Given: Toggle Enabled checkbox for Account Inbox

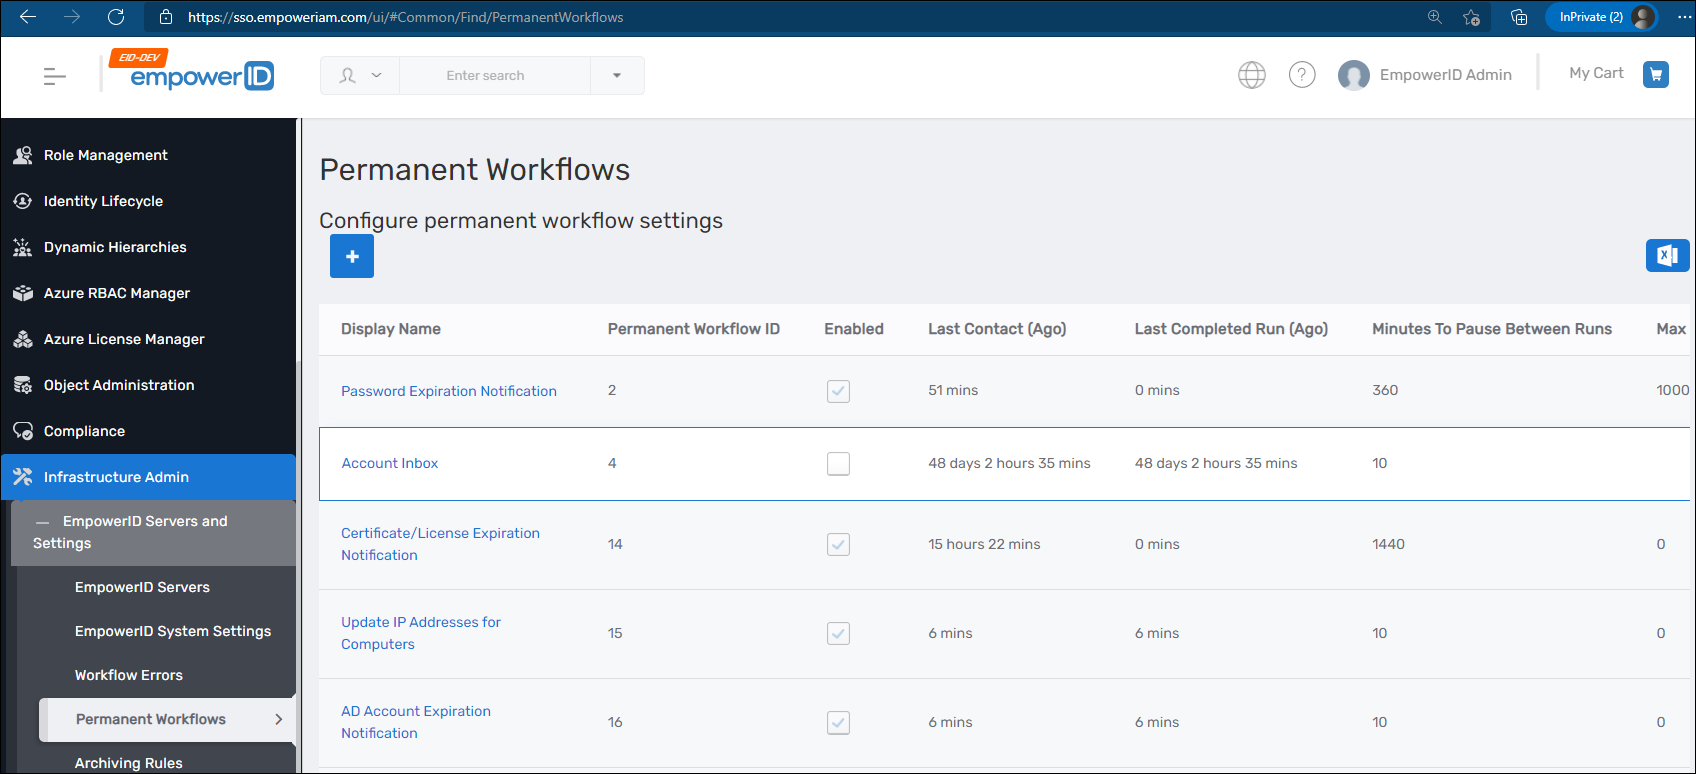Looking at the screenshot, I should [x=839, y=464].
